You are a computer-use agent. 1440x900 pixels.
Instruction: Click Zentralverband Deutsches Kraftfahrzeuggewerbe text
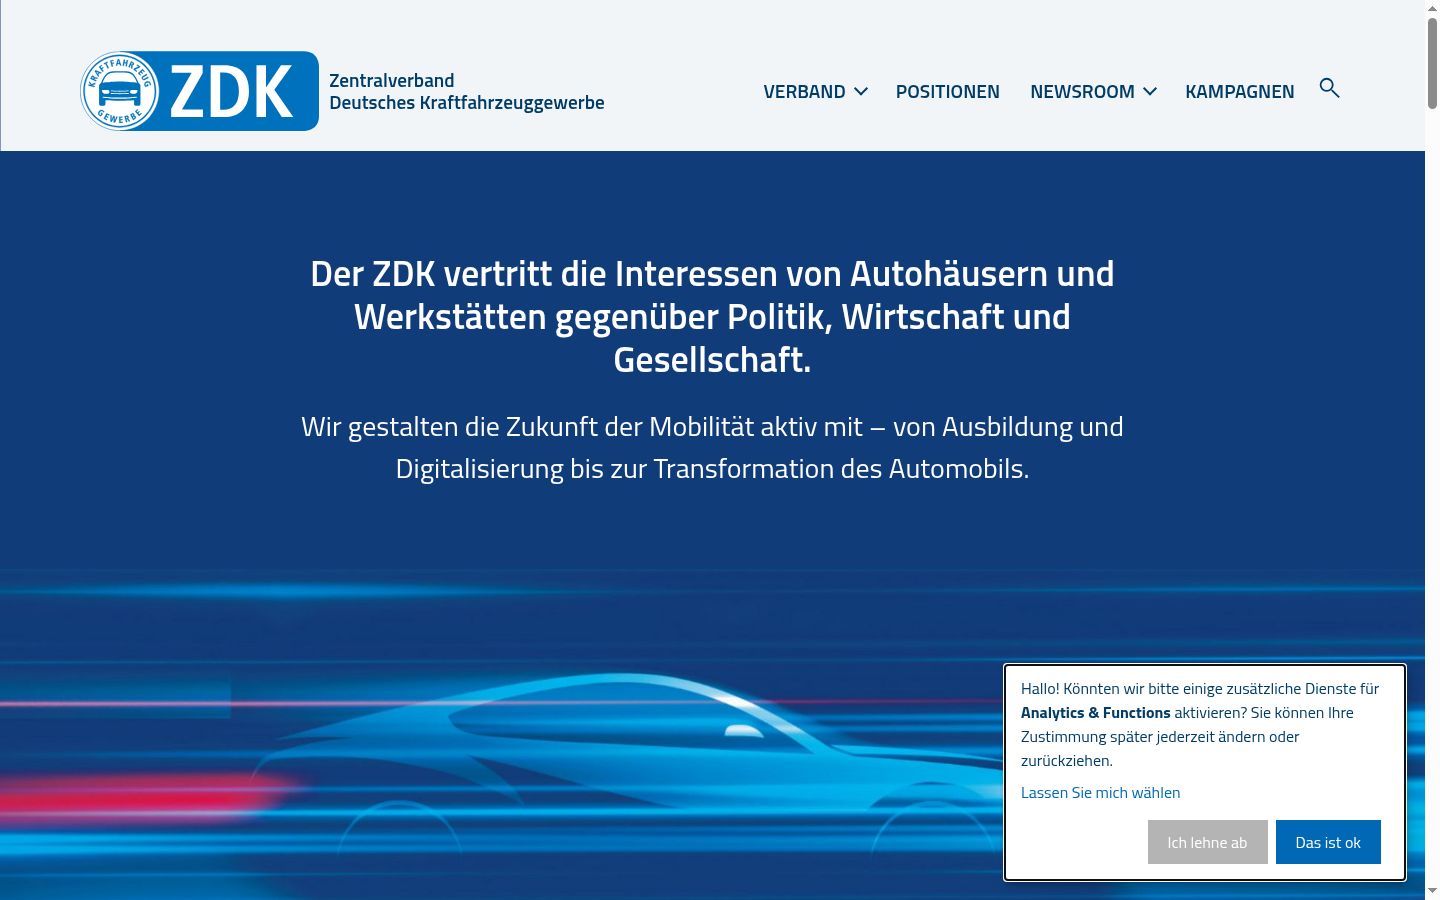click(x=466, y=91)
